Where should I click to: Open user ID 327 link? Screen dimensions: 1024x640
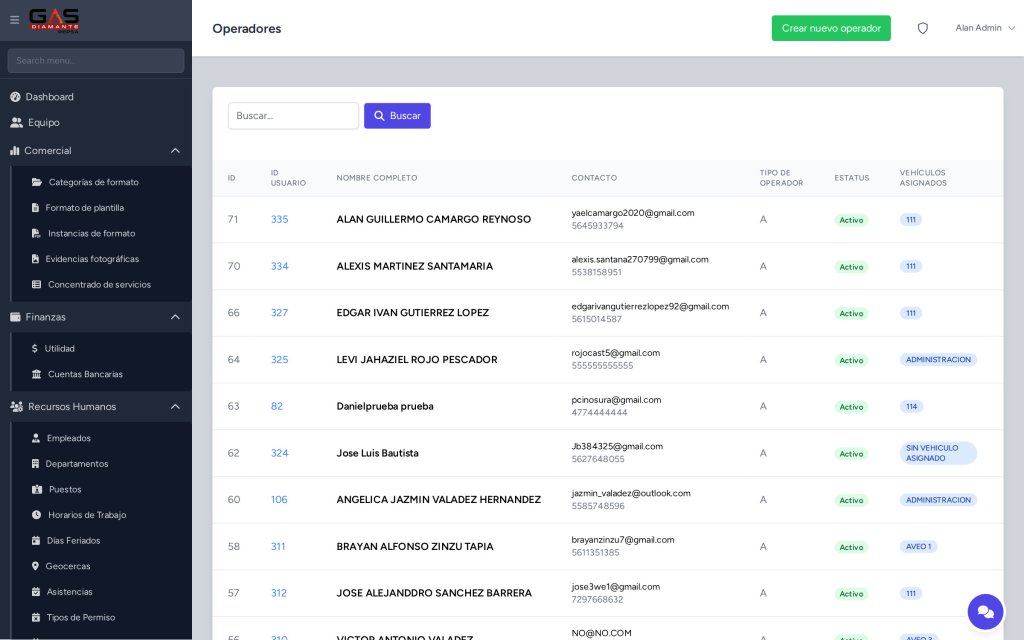tap(280, 313)
